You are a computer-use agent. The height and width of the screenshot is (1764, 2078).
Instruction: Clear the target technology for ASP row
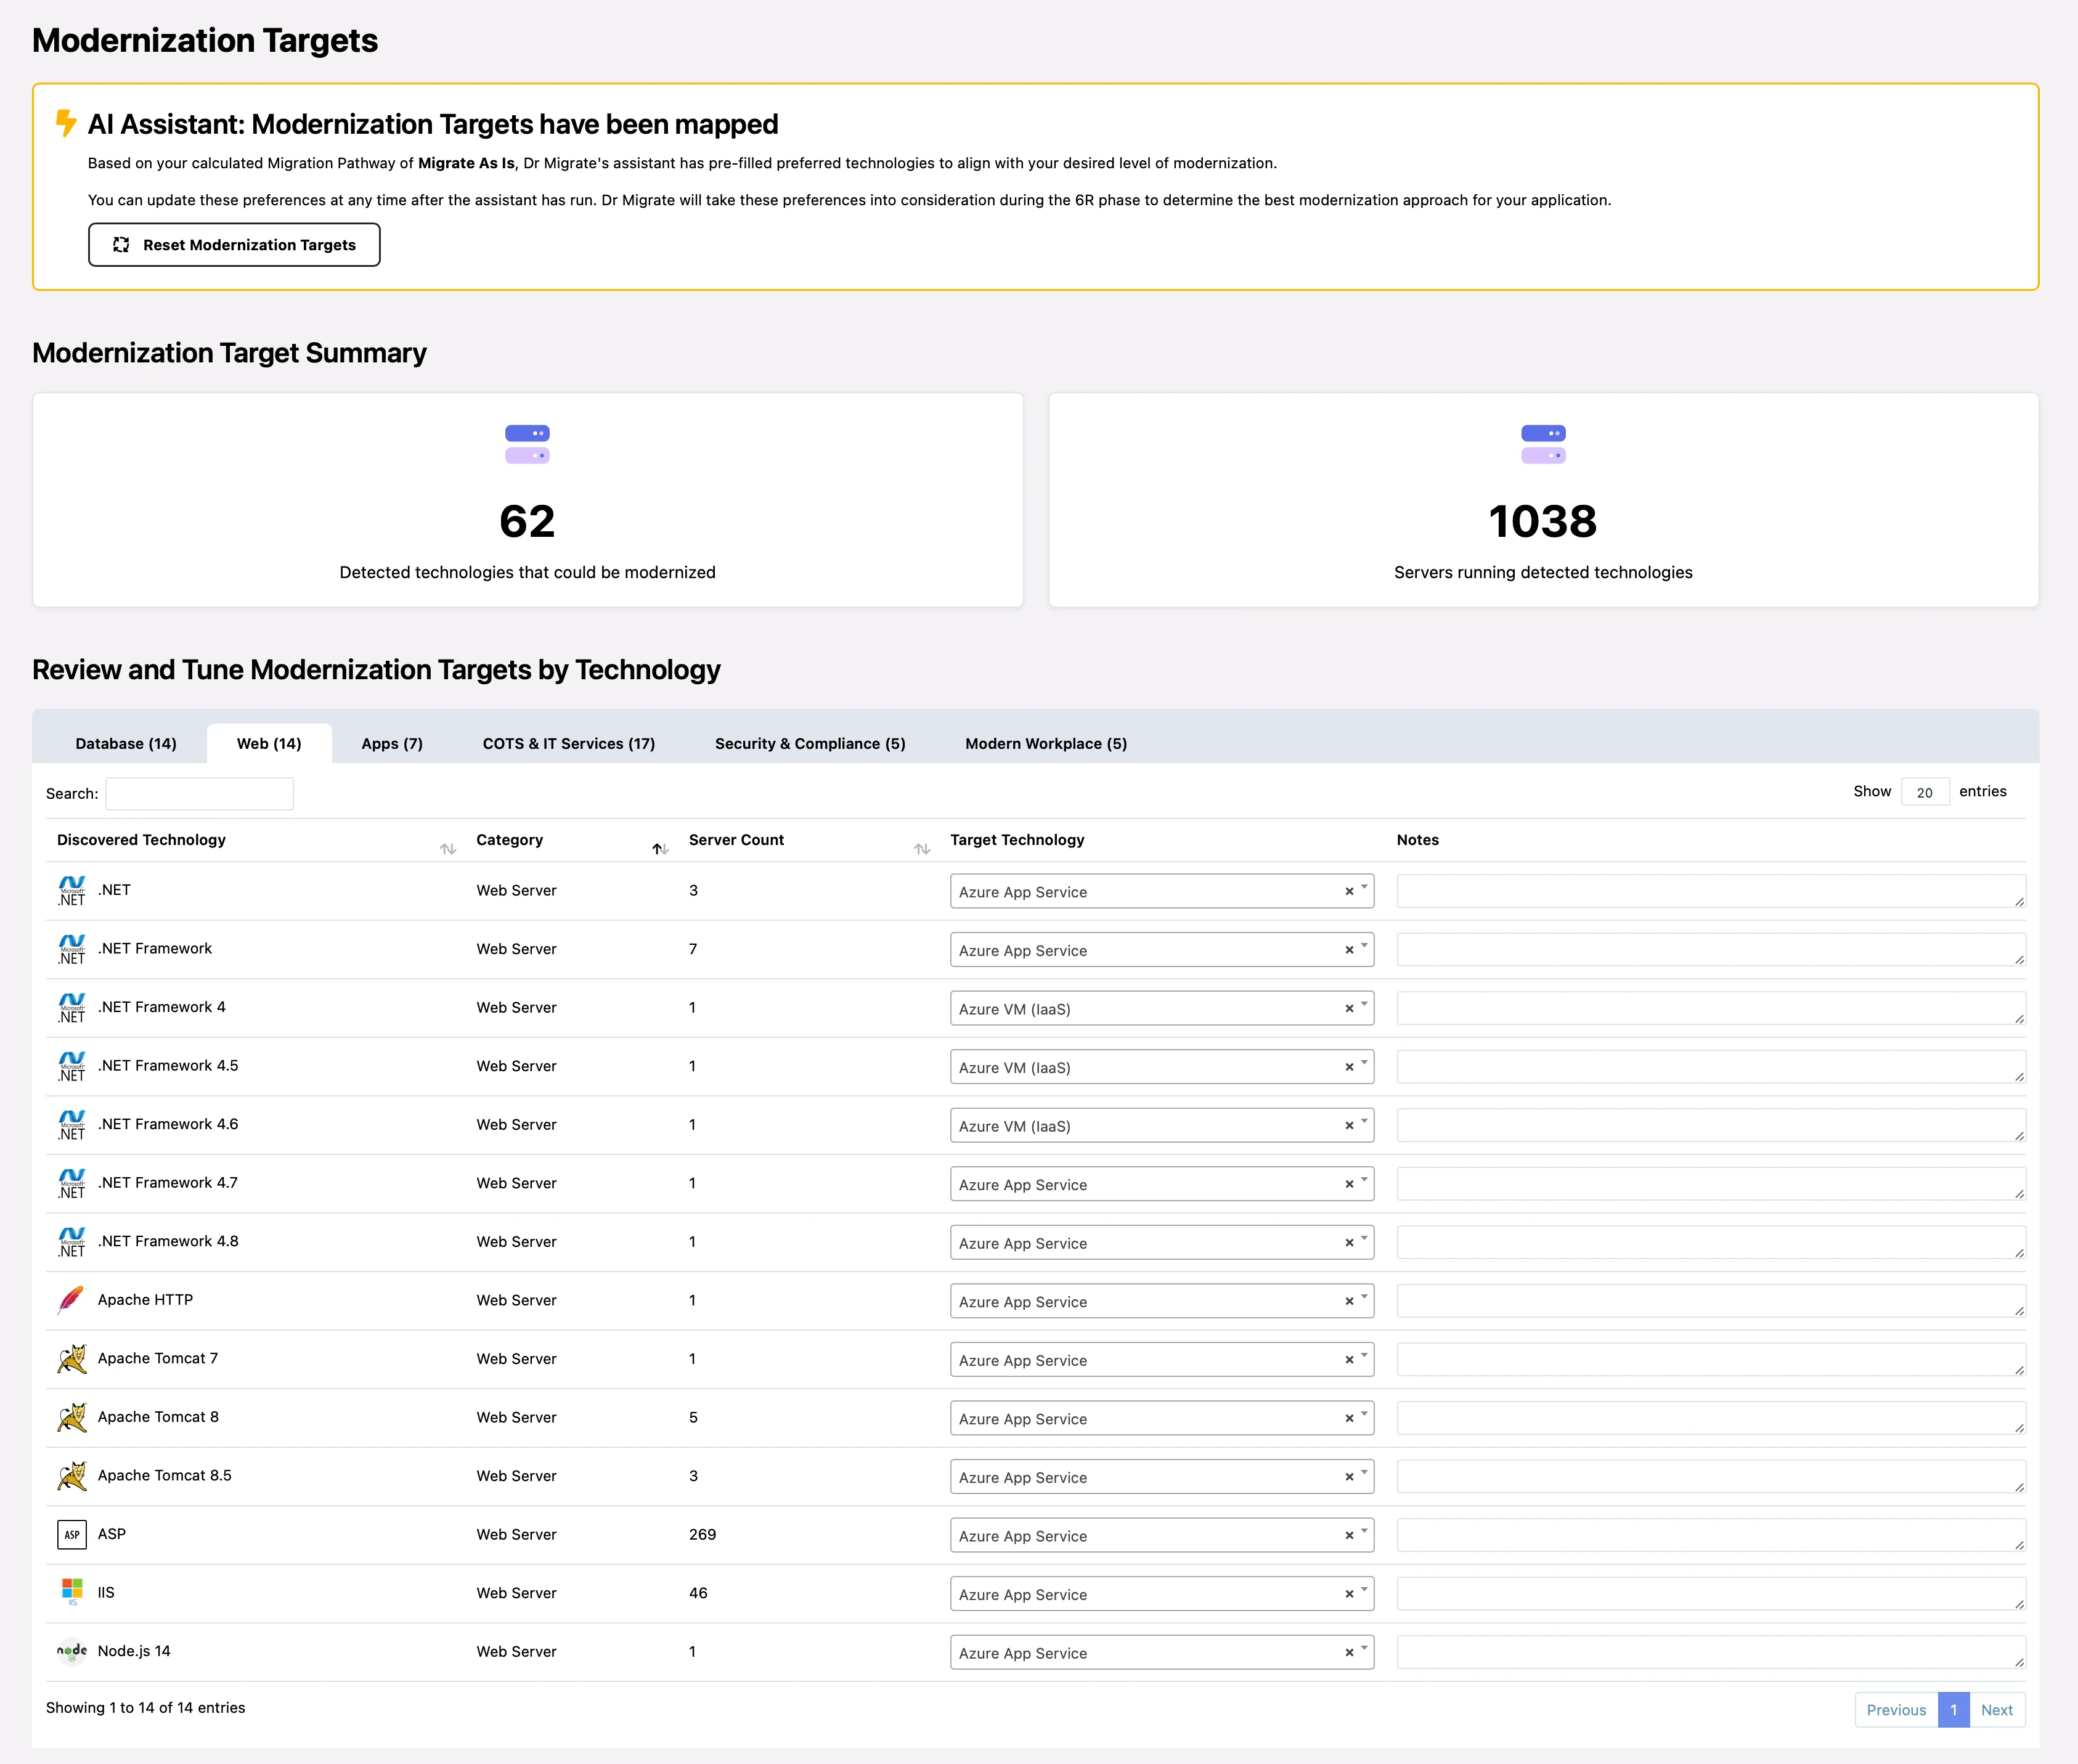(1349, 1536)
